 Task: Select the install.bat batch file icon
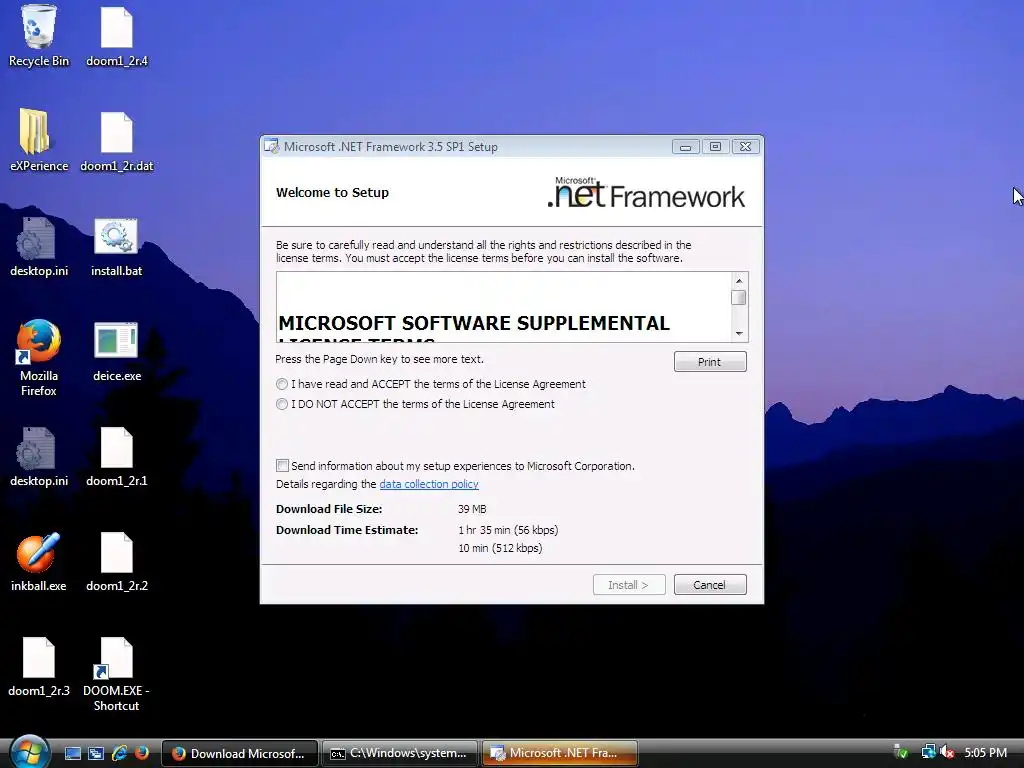(116, 246)
